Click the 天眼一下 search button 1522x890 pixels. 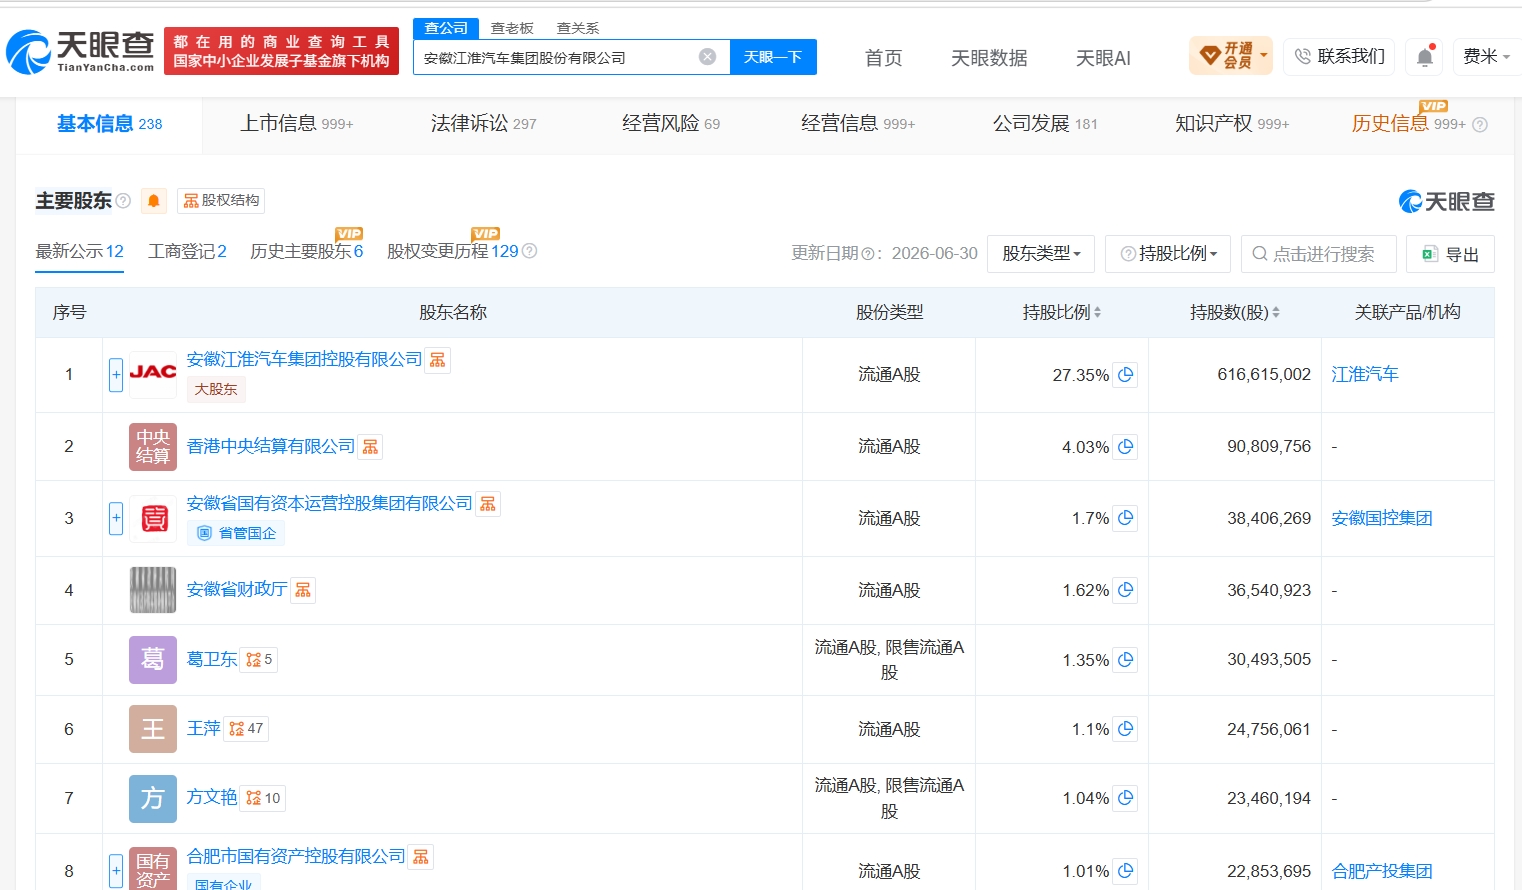(x=773, y=57)
